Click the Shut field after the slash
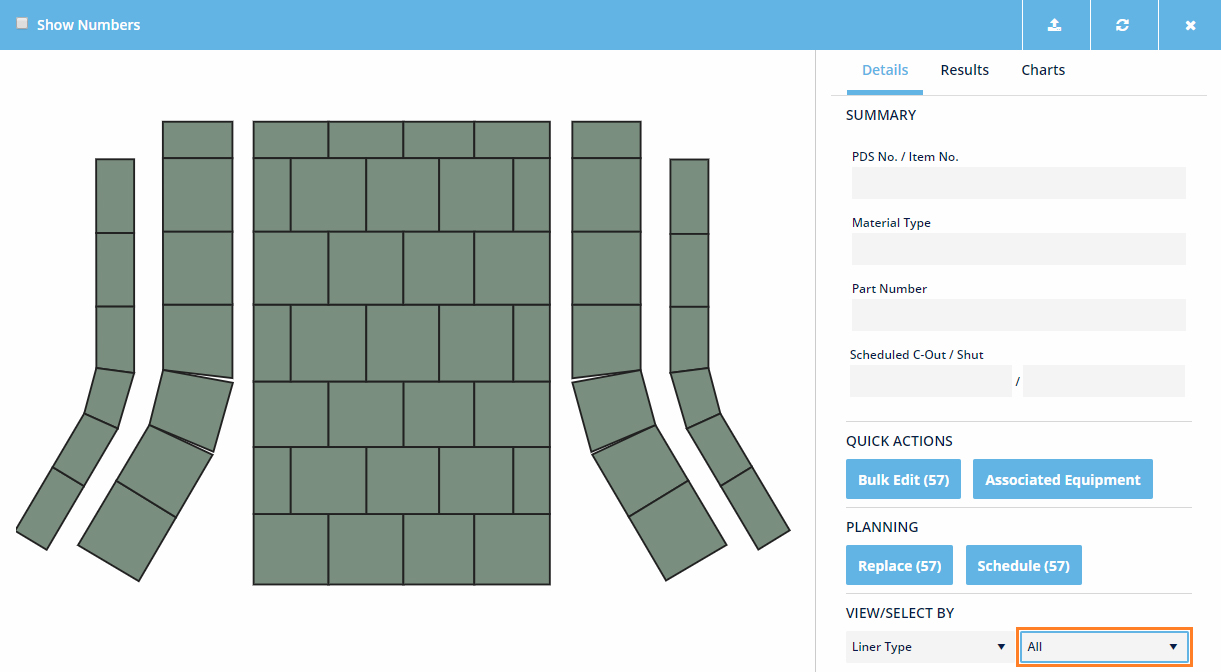The height and width of the screenshot is (672, 1221). click(1103, 381)
